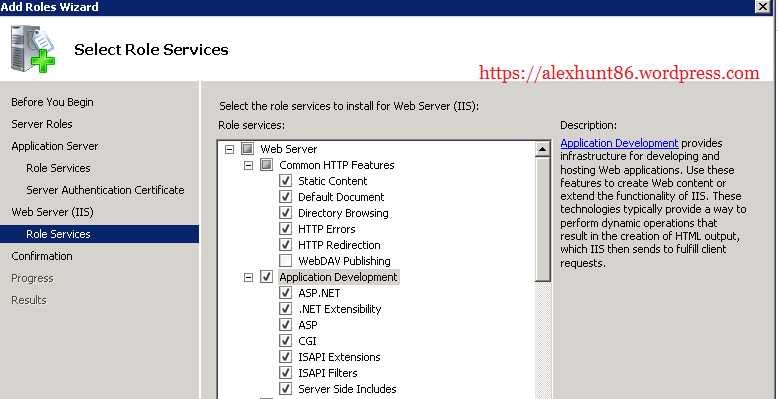
Task: Select the HTTP Redirection label text
Action: (339, 245)
